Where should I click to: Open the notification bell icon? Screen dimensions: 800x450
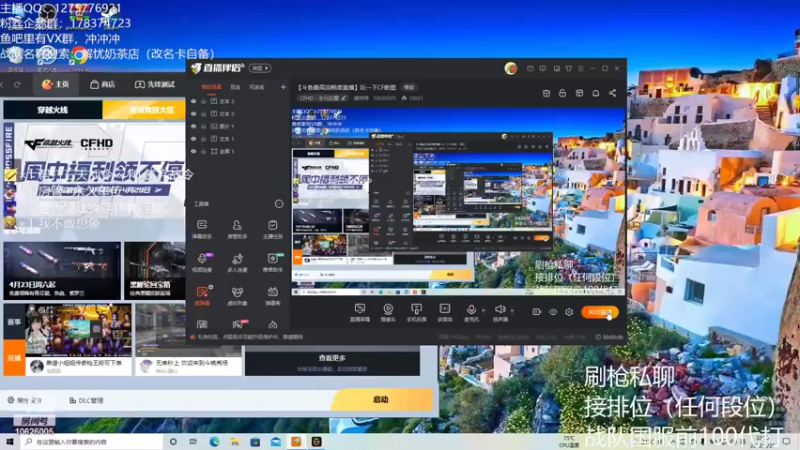pyautogui.click(x=595, y=93)
